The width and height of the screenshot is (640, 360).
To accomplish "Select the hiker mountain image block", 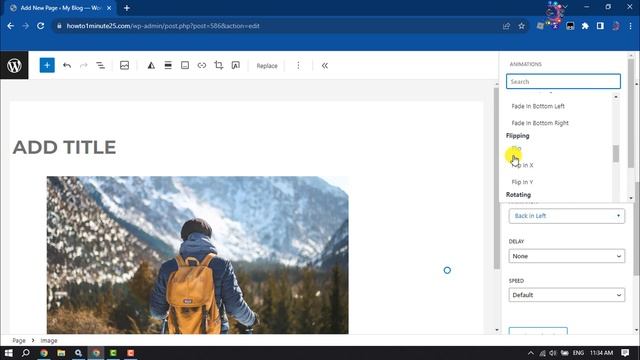I will coord(198,255).
